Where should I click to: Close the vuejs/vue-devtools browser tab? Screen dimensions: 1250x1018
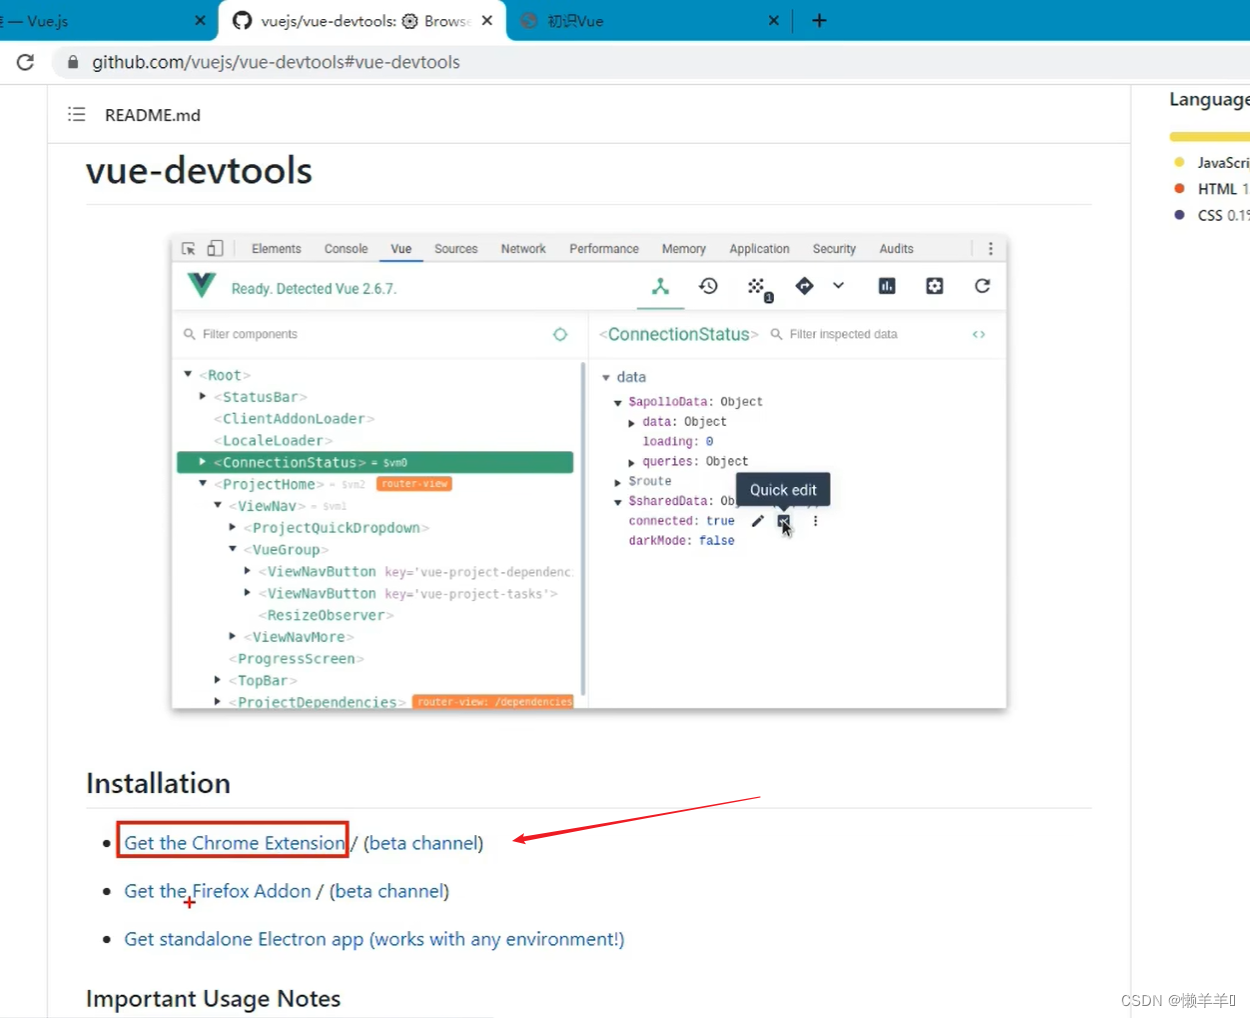(x=487, y=20)
